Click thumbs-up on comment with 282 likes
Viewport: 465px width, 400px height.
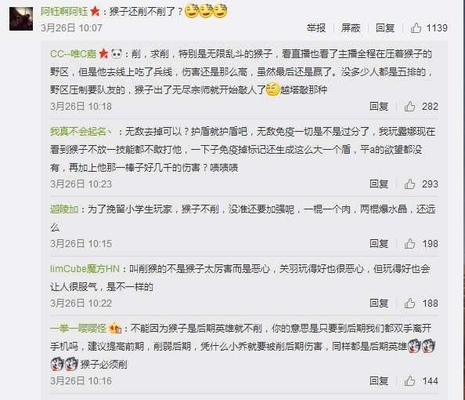pos(410,106)
